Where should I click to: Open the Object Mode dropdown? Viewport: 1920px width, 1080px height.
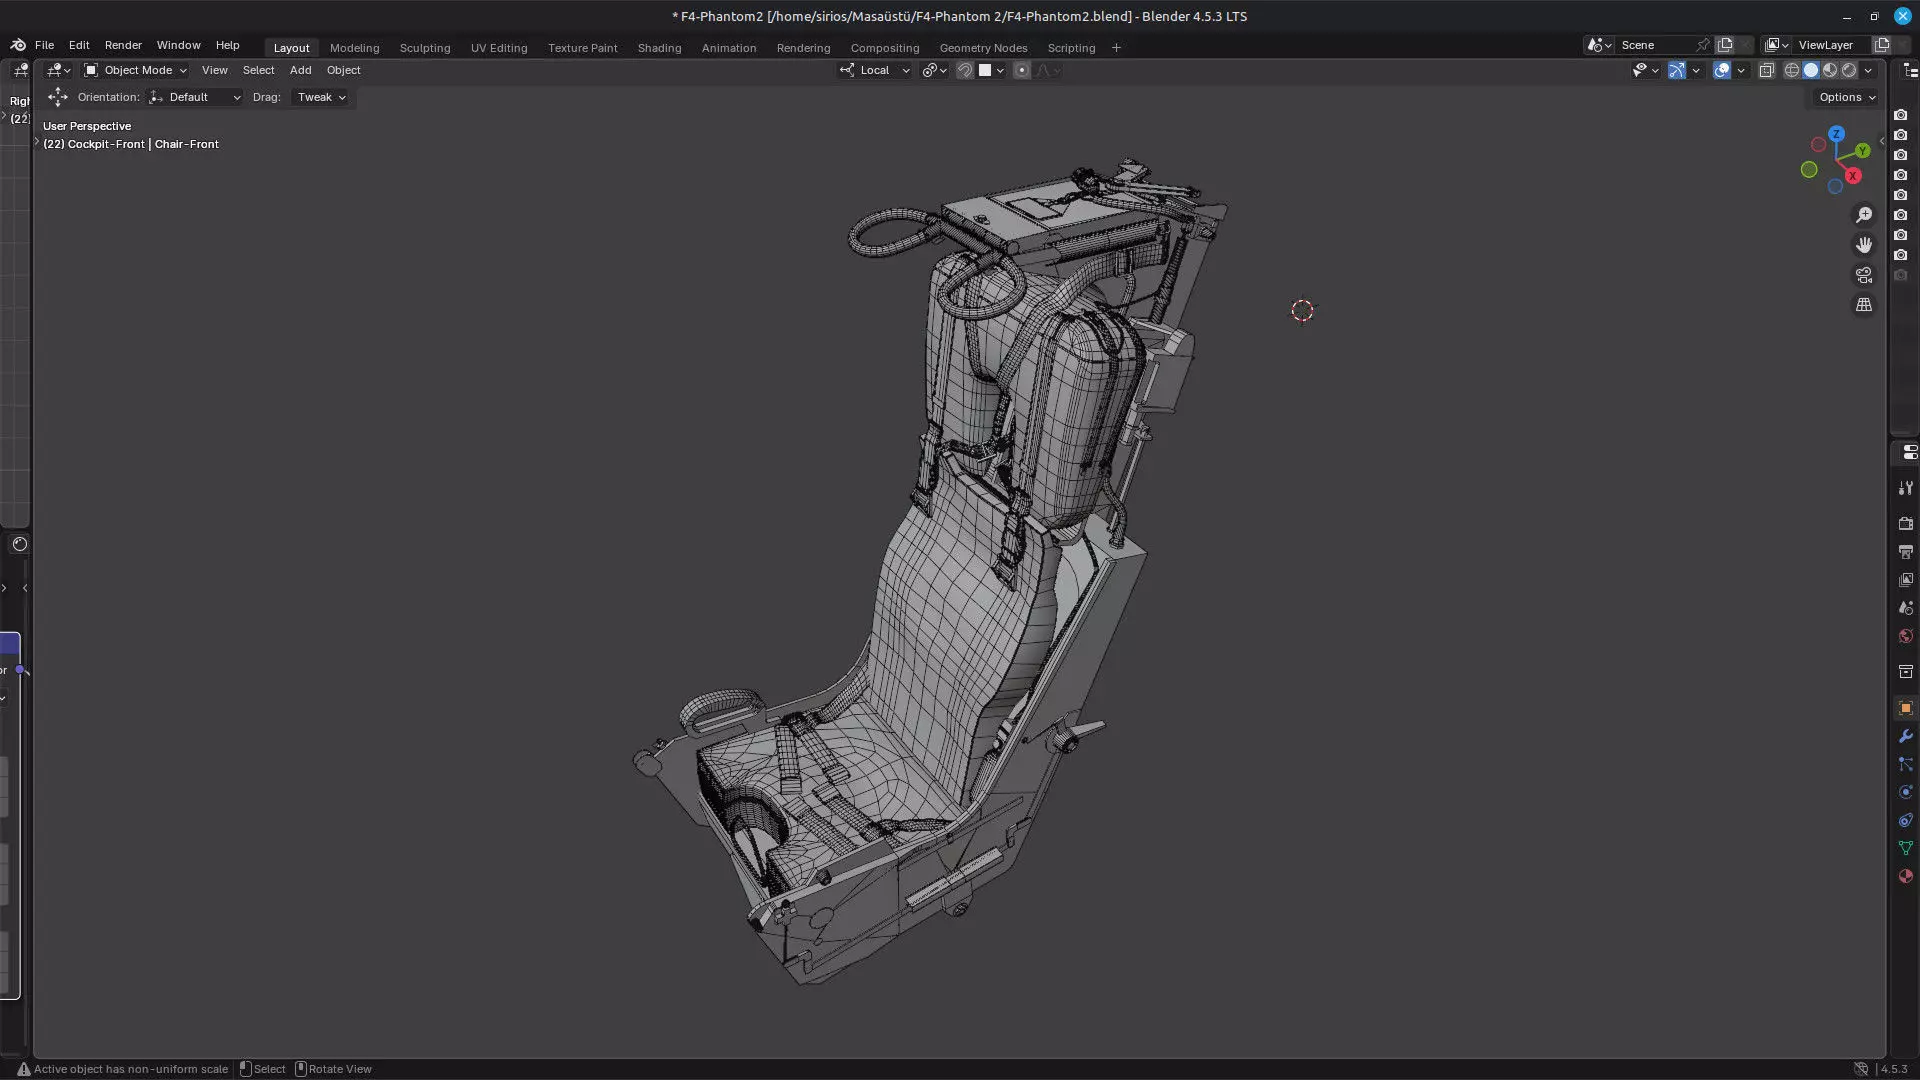pyautogui.click(x=136, y=70)
